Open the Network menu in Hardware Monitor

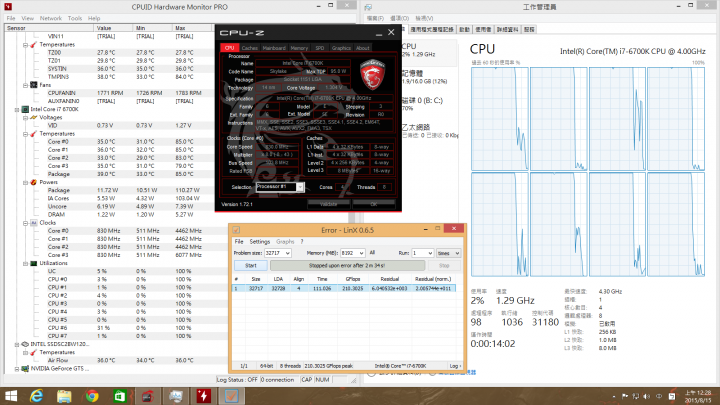(51, 18)
